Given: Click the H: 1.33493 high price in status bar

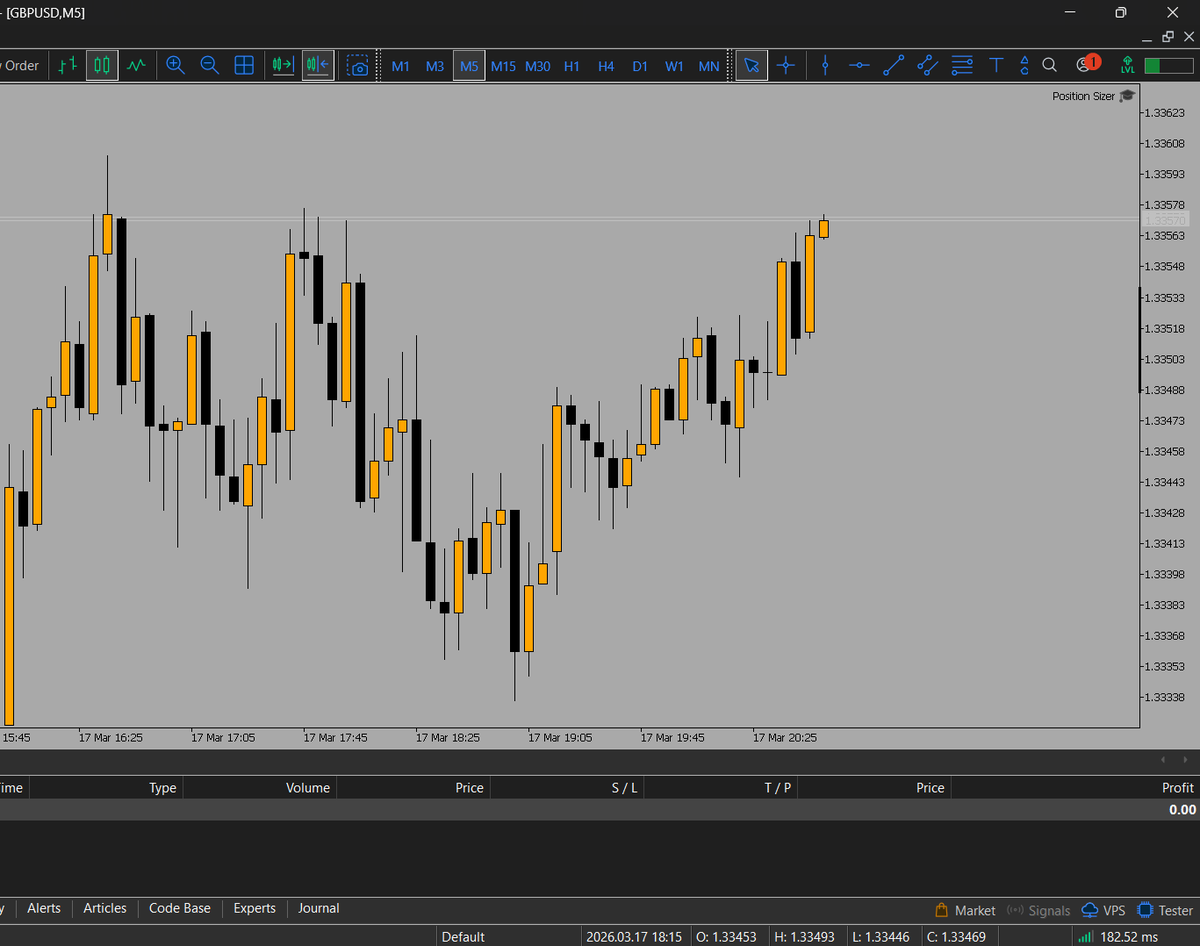Looking at the screenshot, I should tap(803, 937).
